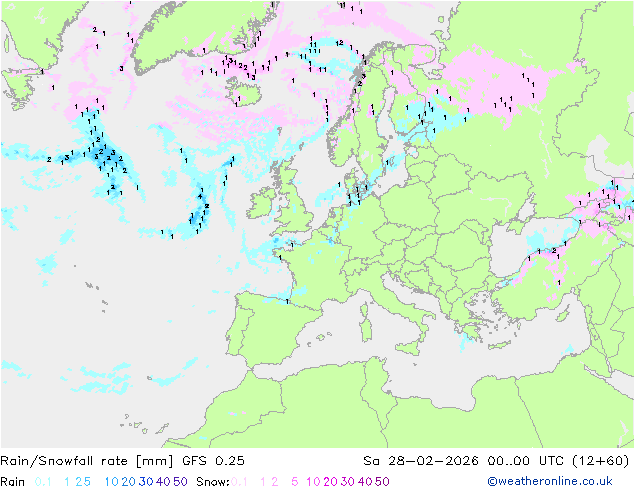Select the Rain legend value 50
This screenshot has width=634, height=490.
tap(180, 482)
